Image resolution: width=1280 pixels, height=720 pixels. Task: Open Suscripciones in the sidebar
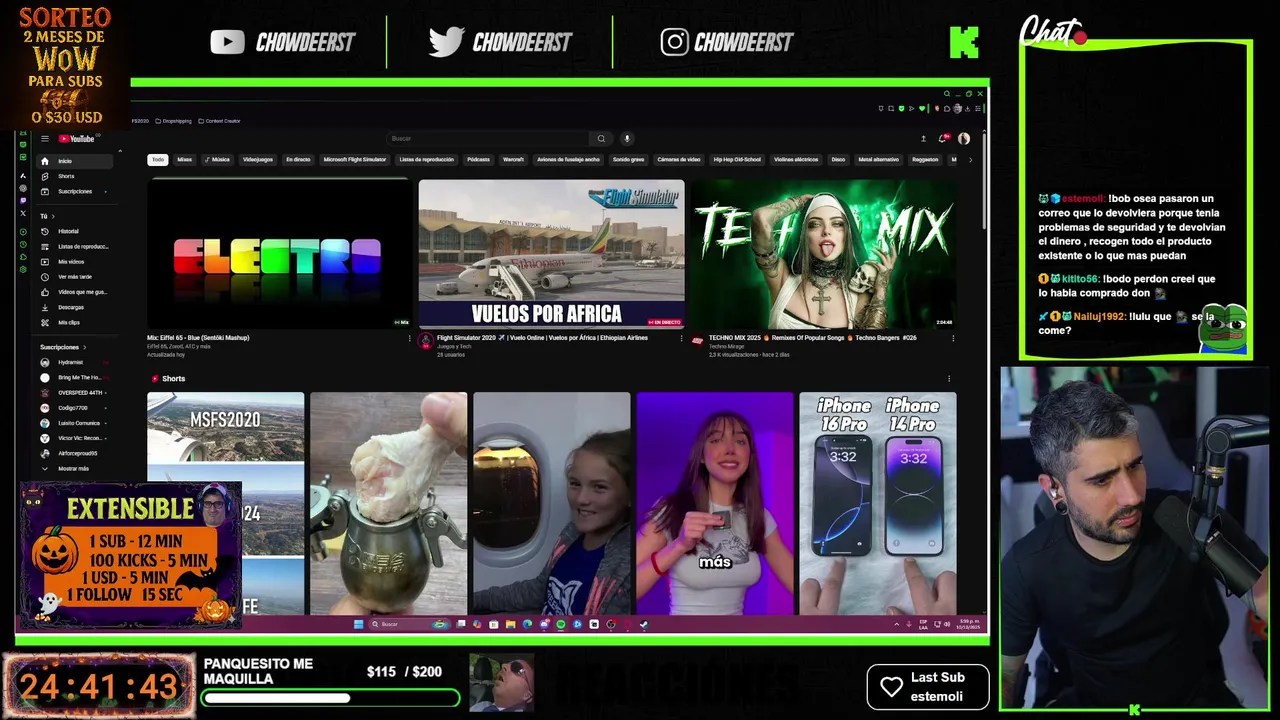coord(77,191)
